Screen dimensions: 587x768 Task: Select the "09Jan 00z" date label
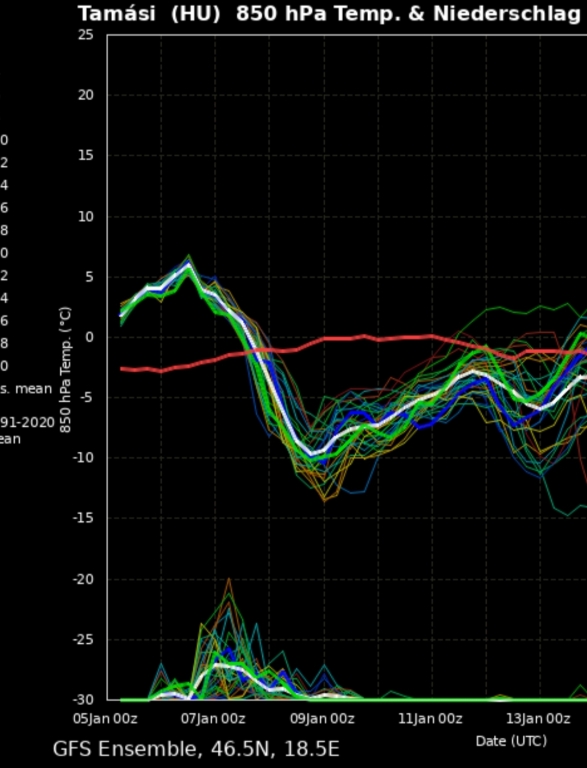pos(322,719)
